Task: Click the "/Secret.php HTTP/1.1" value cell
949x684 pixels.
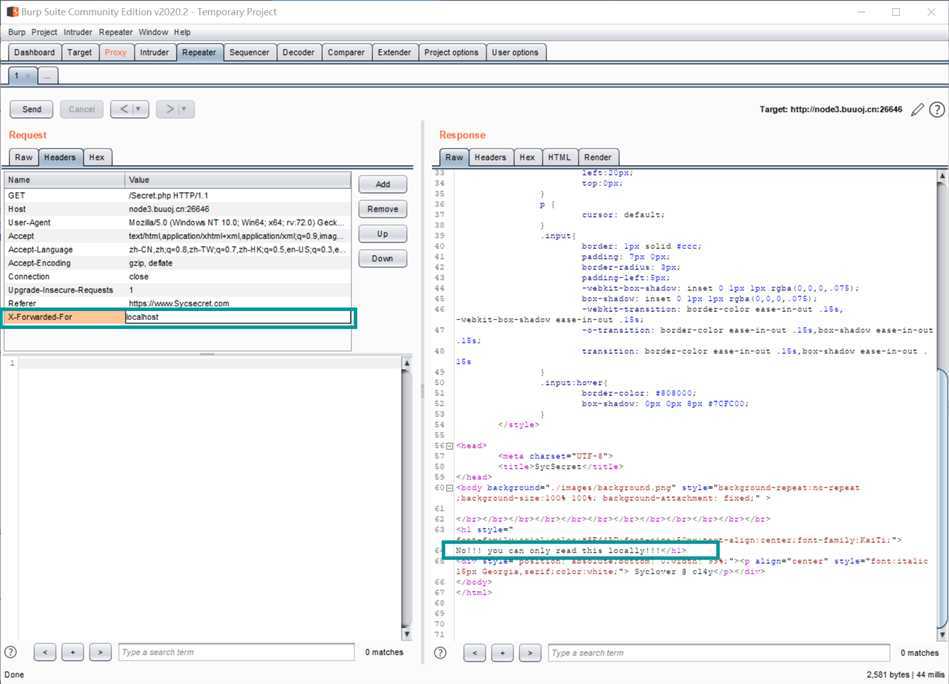Action: [x=238, y=196]
